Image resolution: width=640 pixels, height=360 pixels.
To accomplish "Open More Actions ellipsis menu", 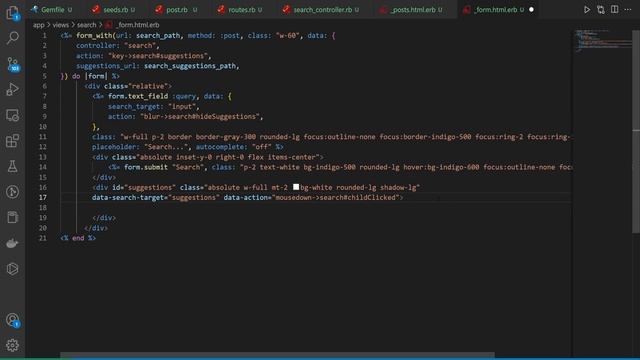I will click(x=628, y=9).
